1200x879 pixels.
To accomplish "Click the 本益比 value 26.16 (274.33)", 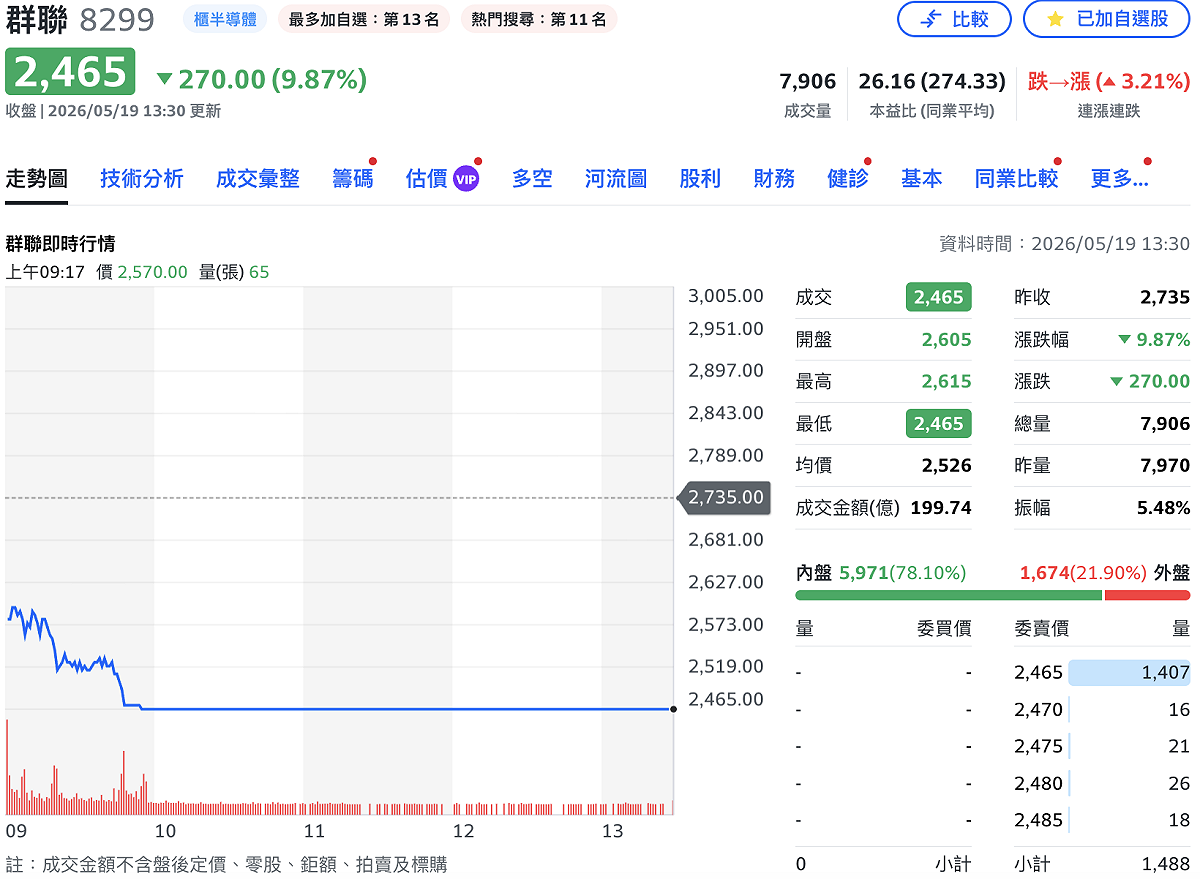I will tap(932, 81).
